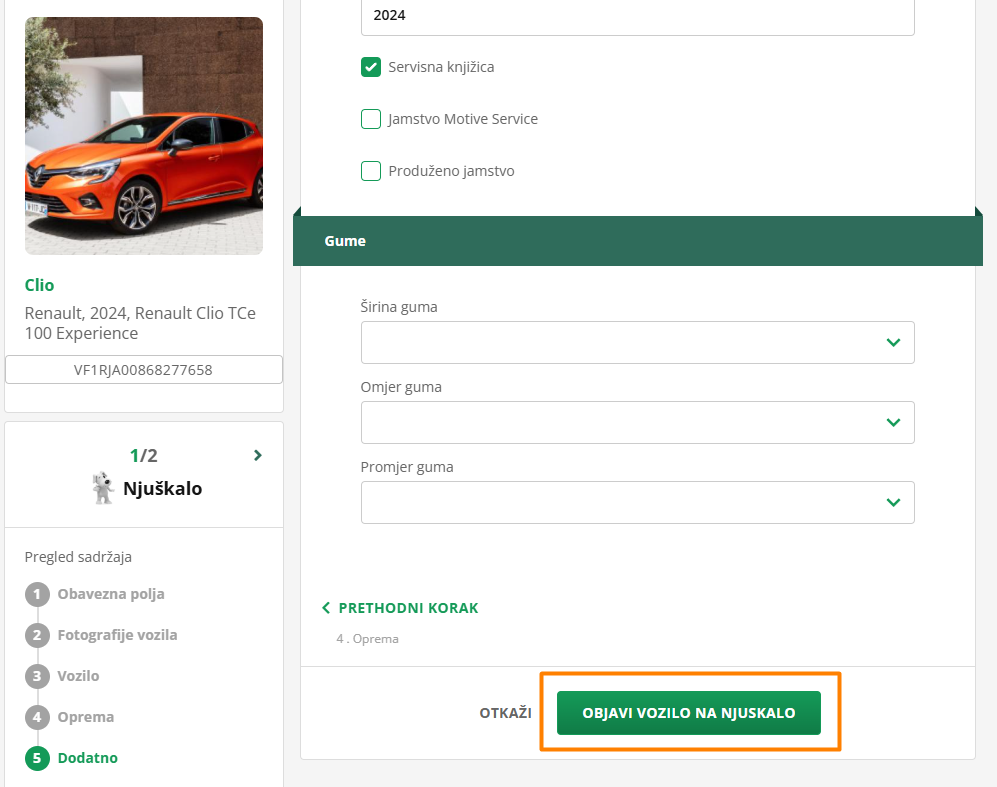
Task: Go to Obavezna polja section label
Action: pos(111,594)
